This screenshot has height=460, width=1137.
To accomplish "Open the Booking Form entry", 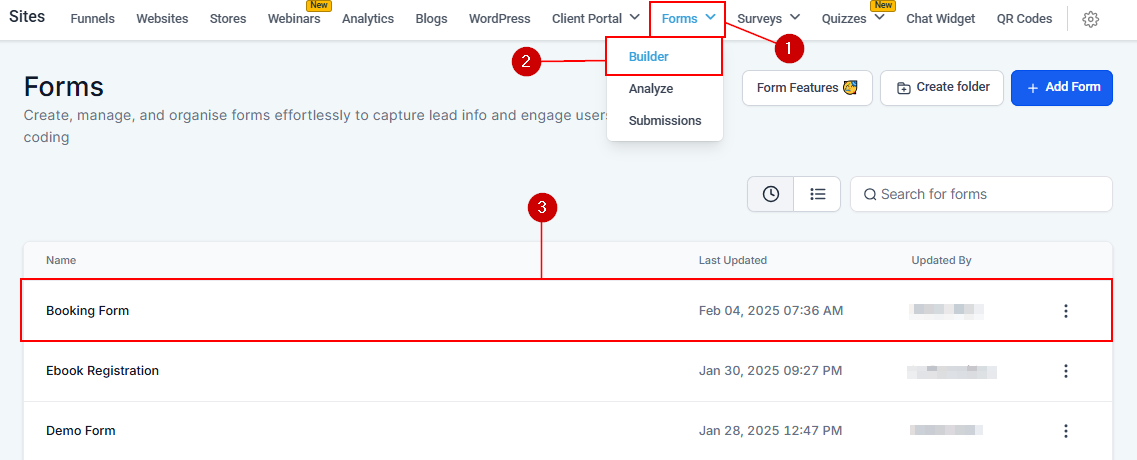I will [x=88, y=311].
